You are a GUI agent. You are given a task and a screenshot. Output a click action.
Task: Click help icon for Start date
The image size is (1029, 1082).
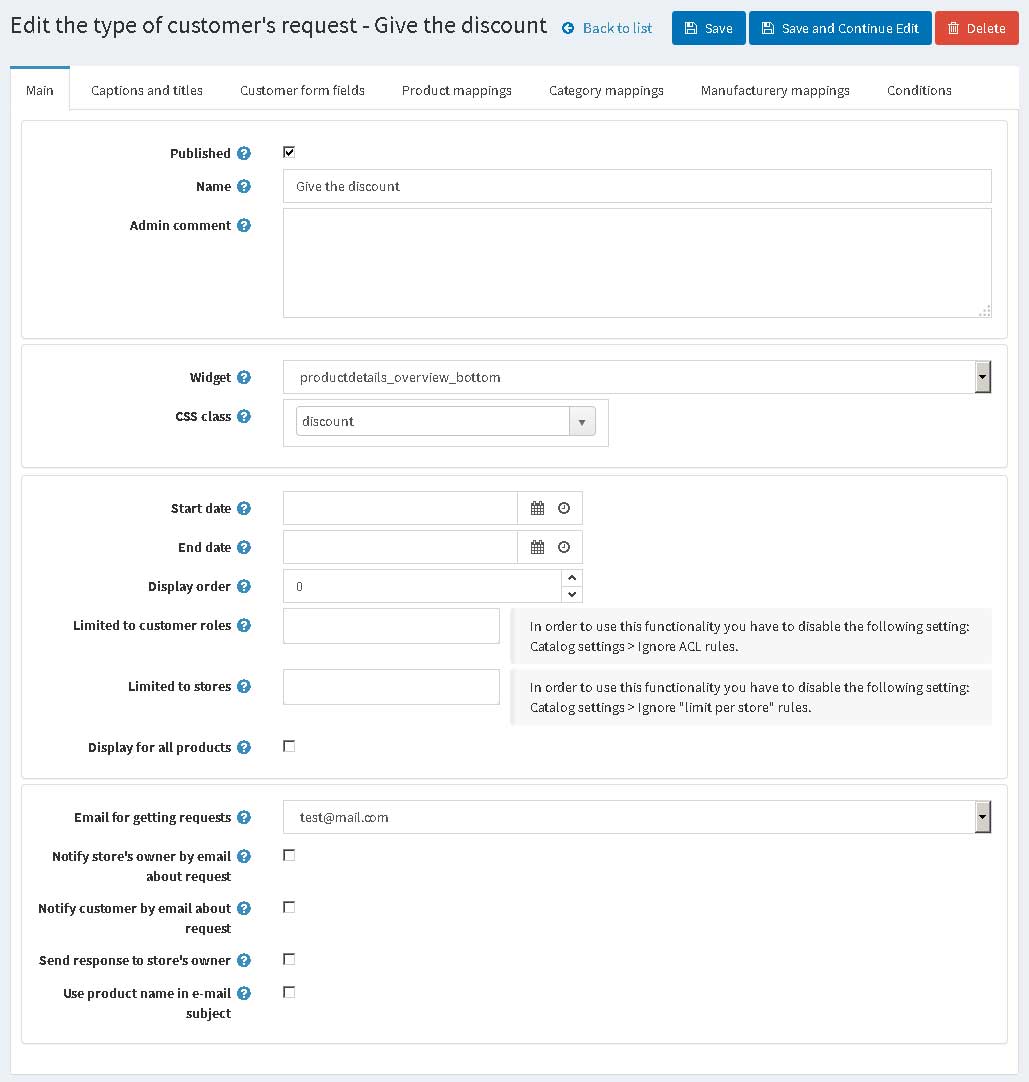tap(244, 508)
